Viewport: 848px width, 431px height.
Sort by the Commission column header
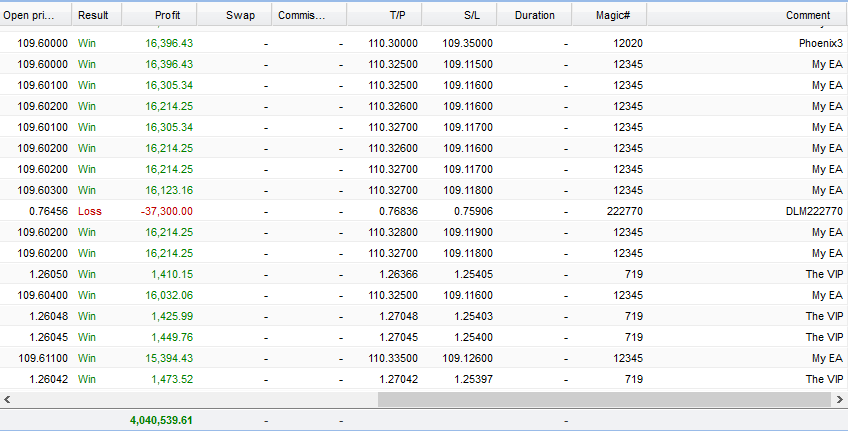[309, 15]
